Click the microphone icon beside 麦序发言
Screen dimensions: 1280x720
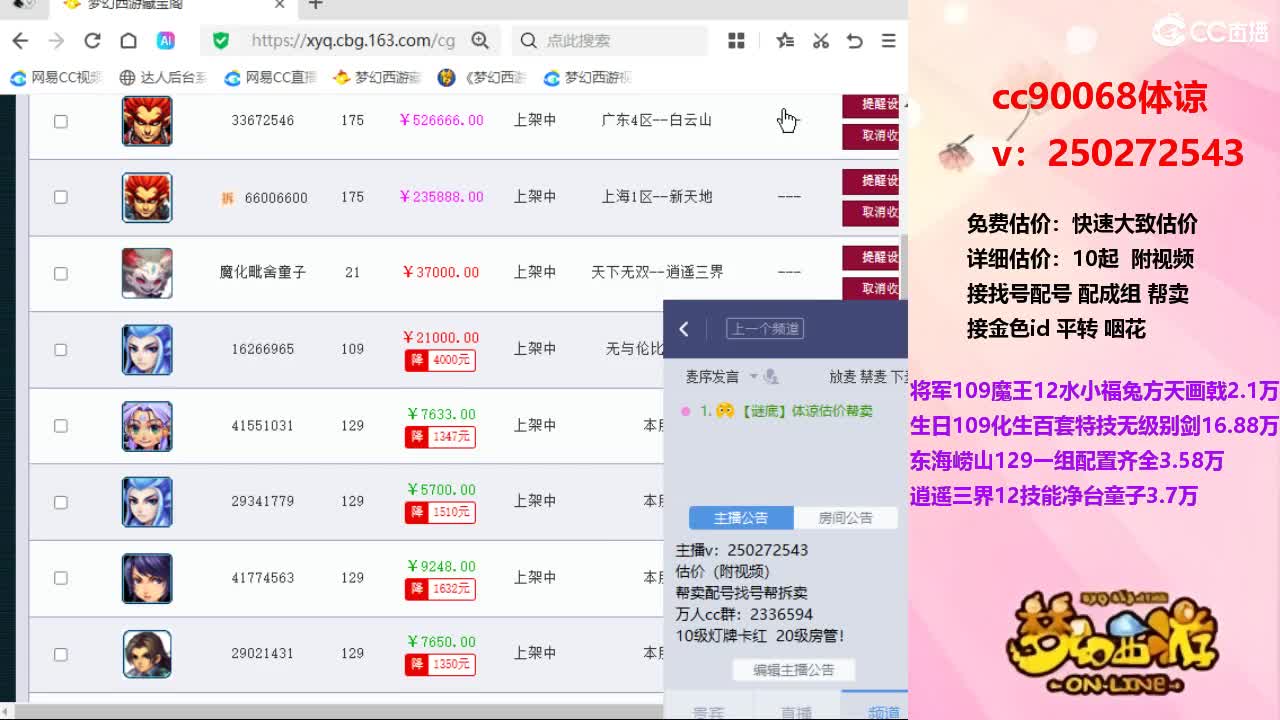pos(770,377)
